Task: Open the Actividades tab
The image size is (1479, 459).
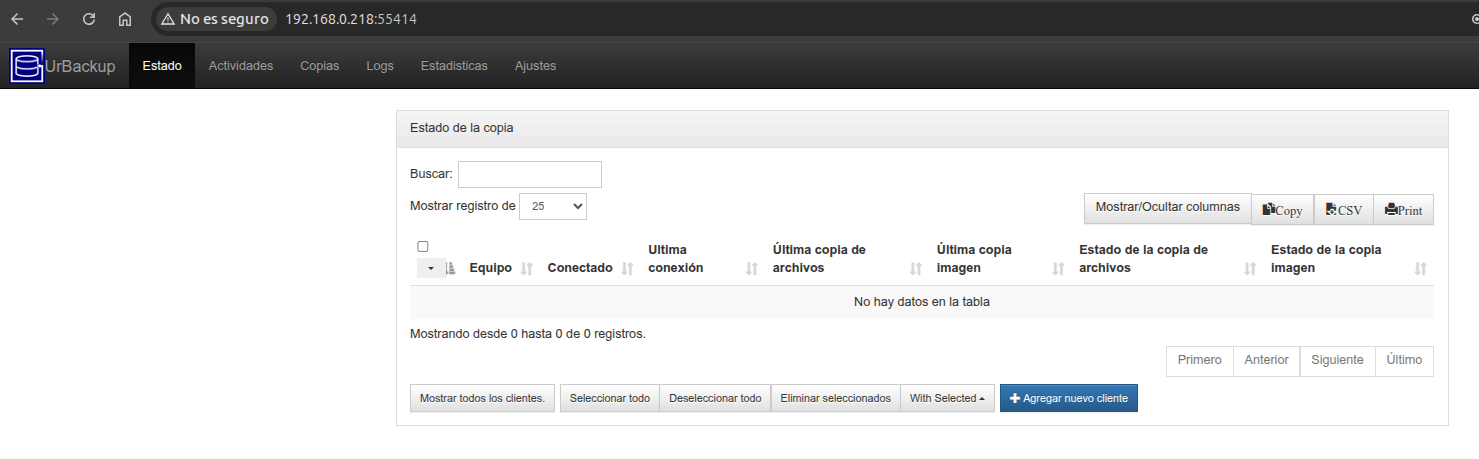Action: [x=240, y=66]
